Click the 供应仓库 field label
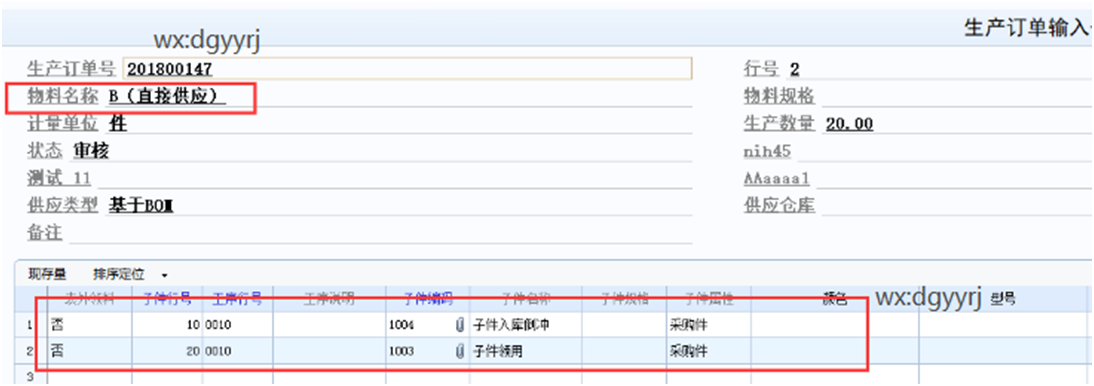This screenshot has width=1094, height=386. [x=779, y=205]
